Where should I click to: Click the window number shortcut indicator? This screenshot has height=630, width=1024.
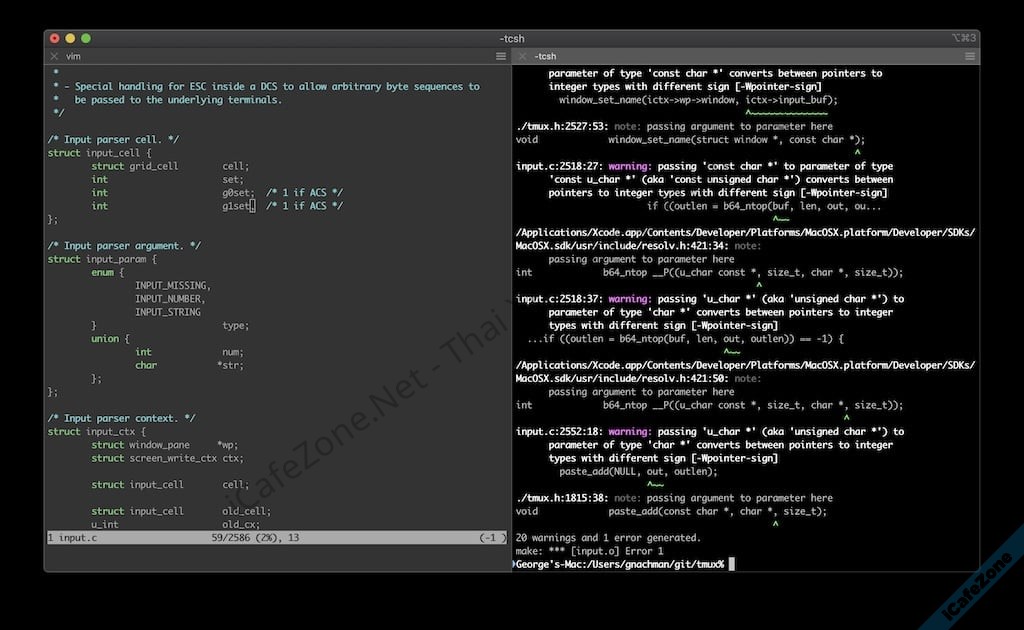click(x=964, y=38)
